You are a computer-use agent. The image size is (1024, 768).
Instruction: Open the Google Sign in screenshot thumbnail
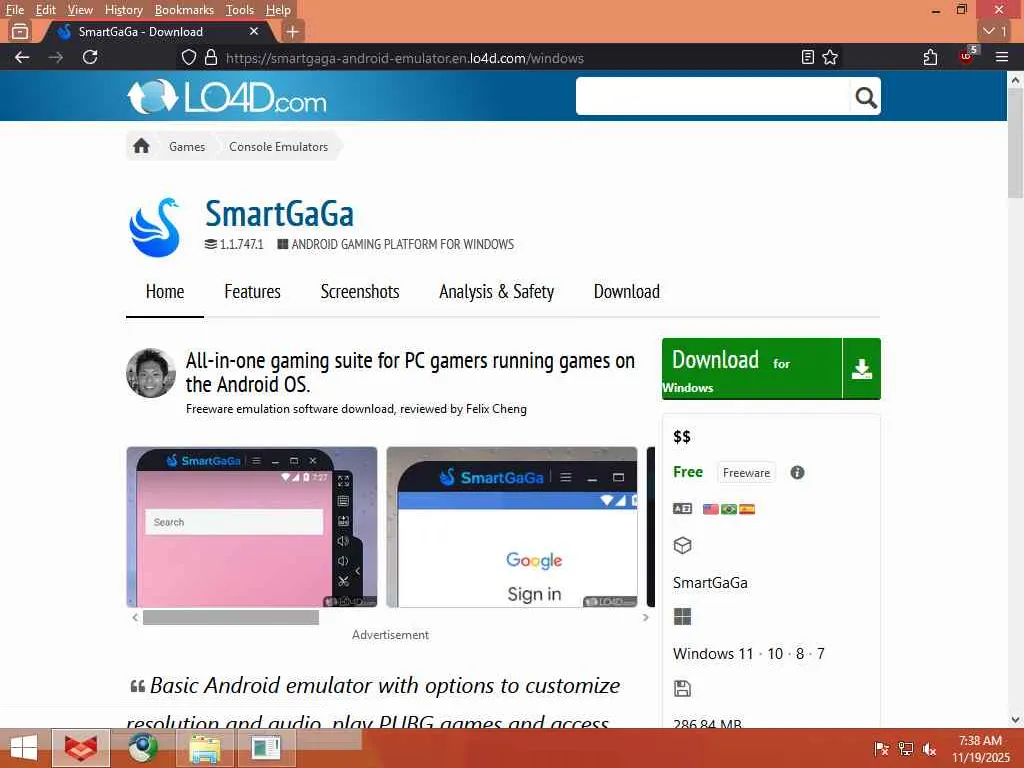511,527
